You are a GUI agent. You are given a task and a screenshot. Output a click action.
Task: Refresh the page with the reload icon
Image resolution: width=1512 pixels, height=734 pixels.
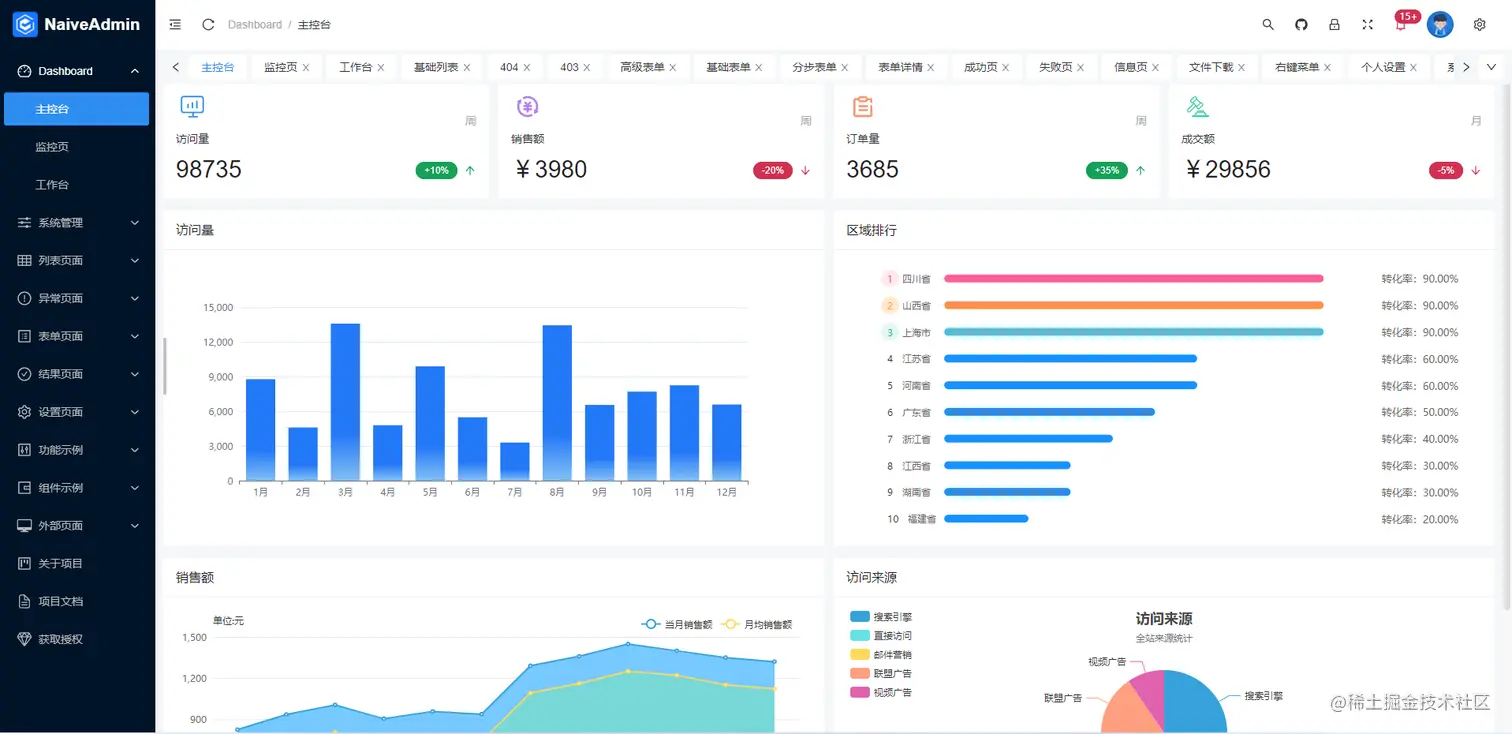pyautogui.click(x=208, y=24)
